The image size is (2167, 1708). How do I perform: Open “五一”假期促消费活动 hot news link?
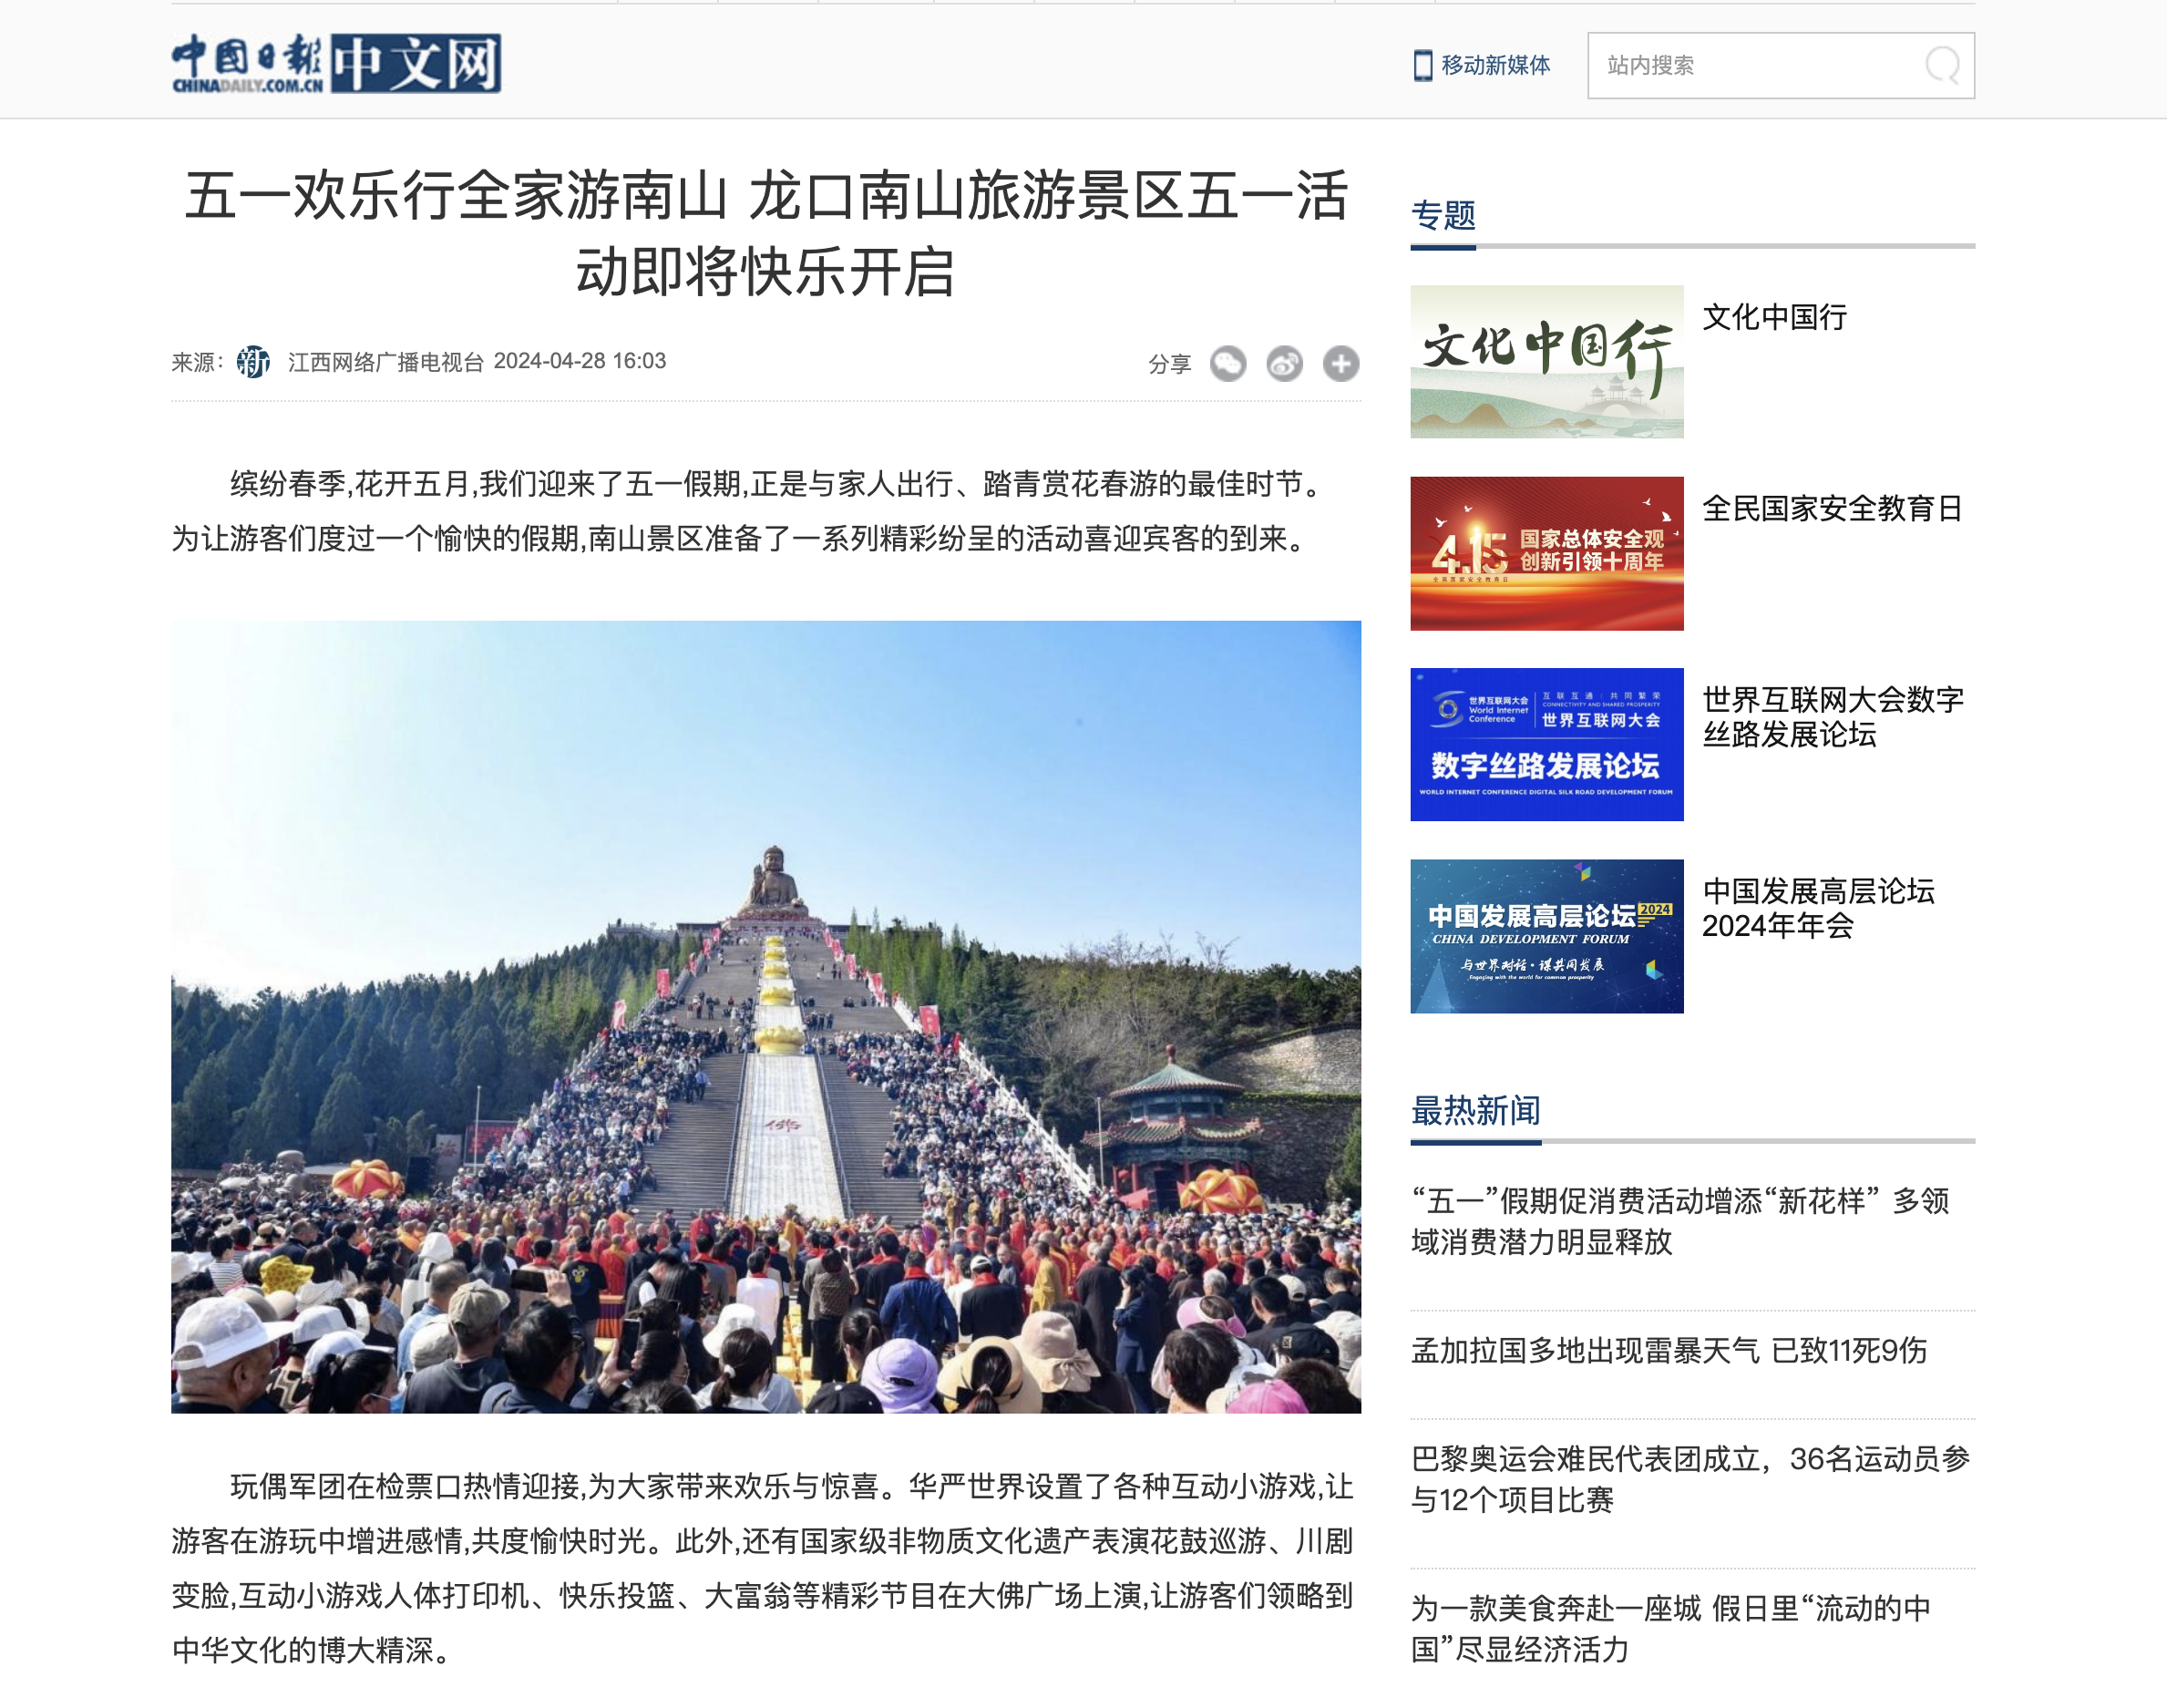click(x=1680, y=1221)
